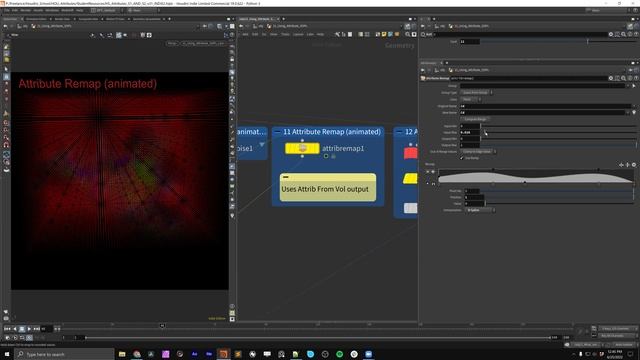
Task: Add a new pane tab in scene view
Action: [169, 19]
